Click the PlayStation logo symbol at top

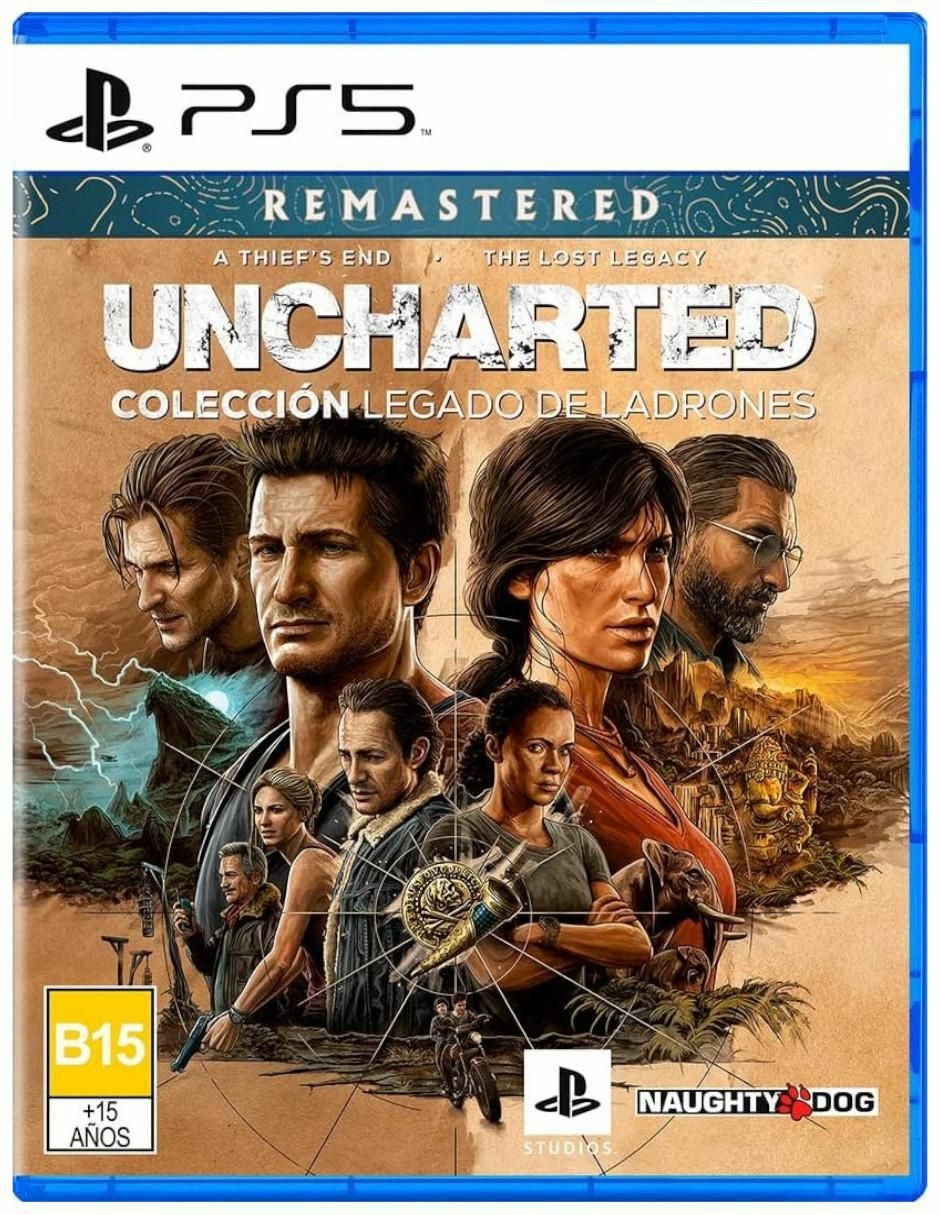(99, 110)
